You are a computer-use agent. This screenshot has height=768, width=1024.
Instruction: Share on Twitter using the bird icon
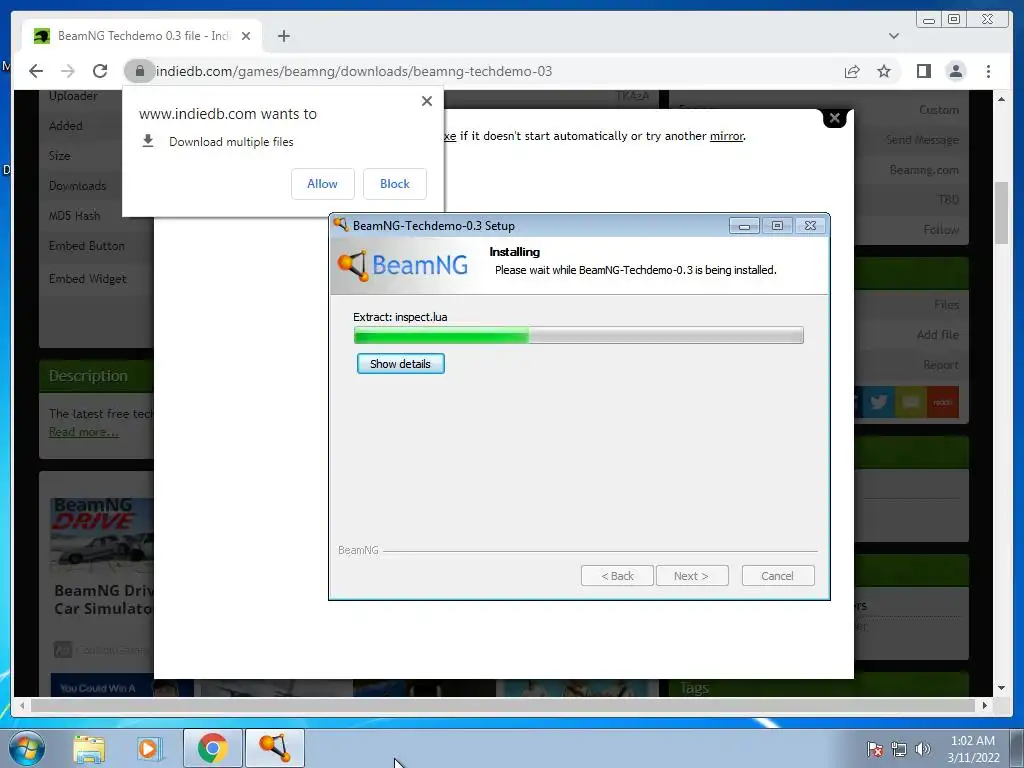pyautogui.click(x=878, y=402)
